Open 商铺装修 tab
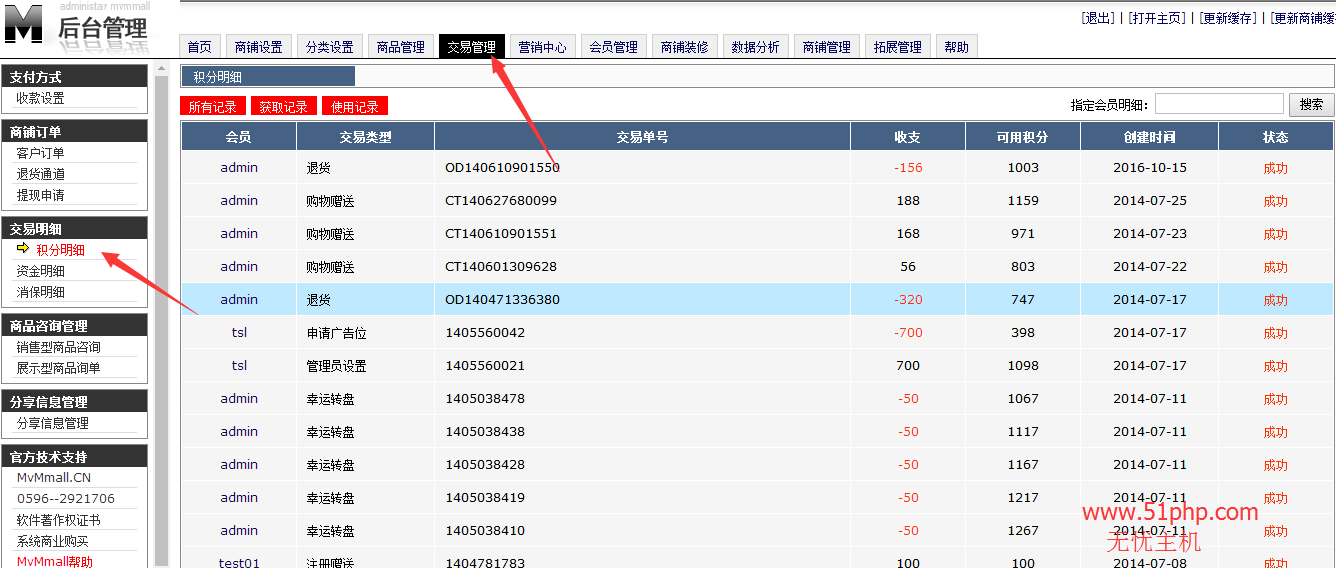 [684, 47]
